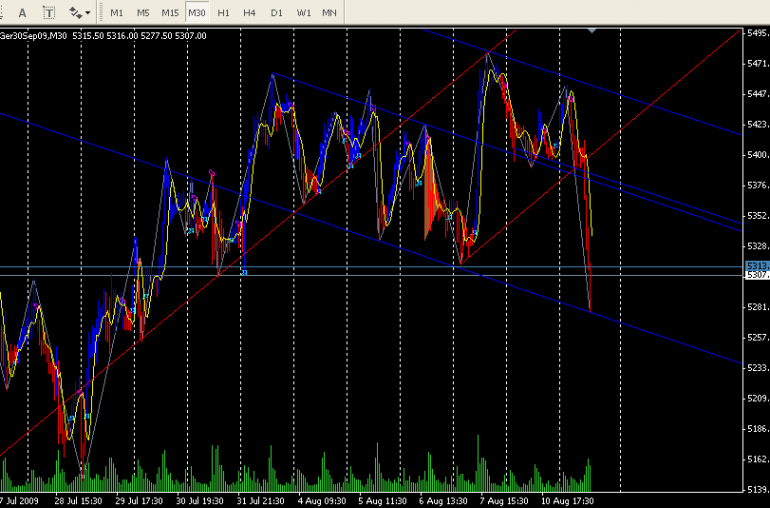This screenshot has height=508, width=770.
Task: Click the 31 Jul 21:30 time label
Action: pyautogui.click(x=261, y=501)
